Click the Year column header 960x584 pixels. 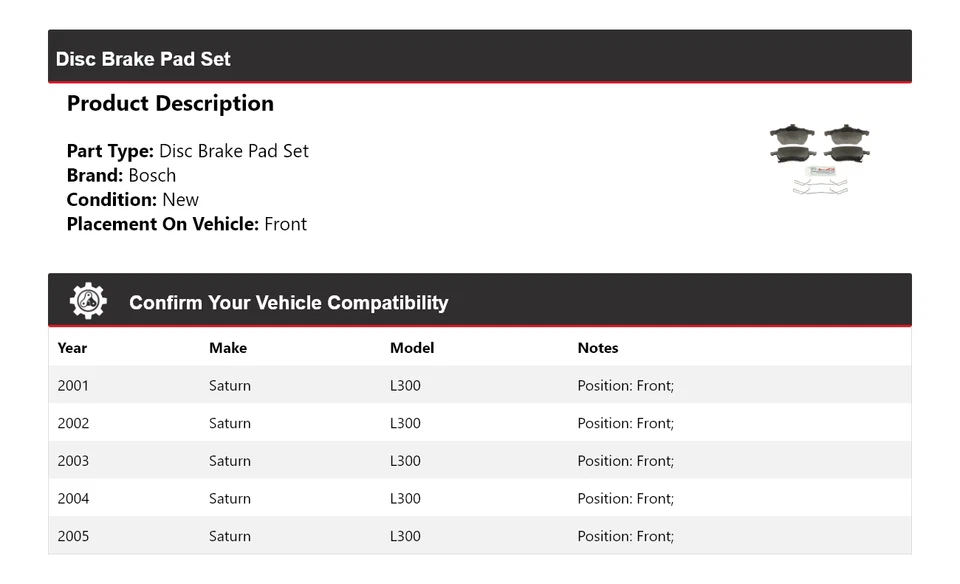click(72, 348)
